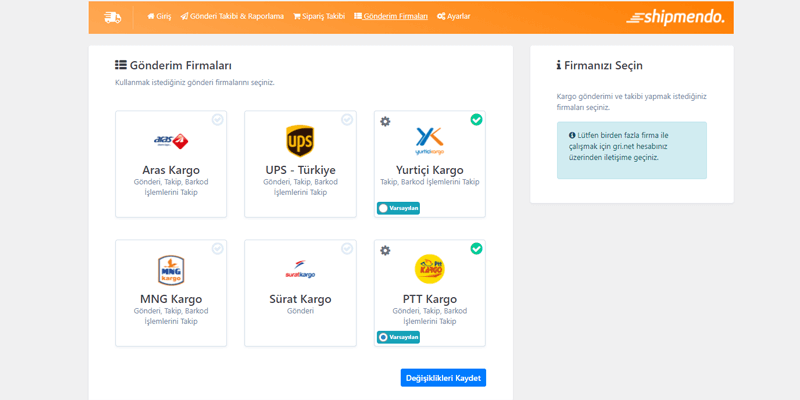Screen dimensions: 800x400
Task: Click the MNG Kargo logo
Action: coord(171,270)
